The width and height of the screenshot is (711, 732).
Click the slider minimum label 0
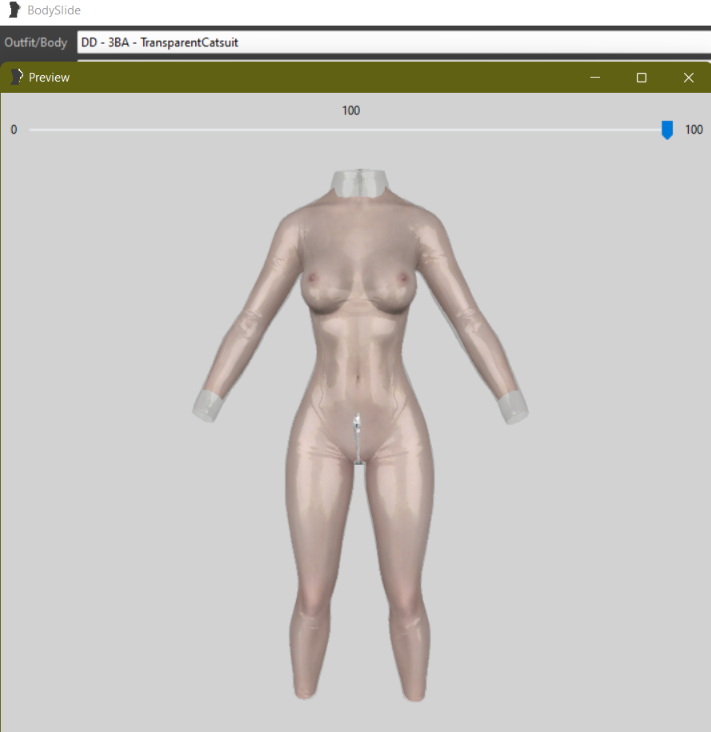pos(14,130)
